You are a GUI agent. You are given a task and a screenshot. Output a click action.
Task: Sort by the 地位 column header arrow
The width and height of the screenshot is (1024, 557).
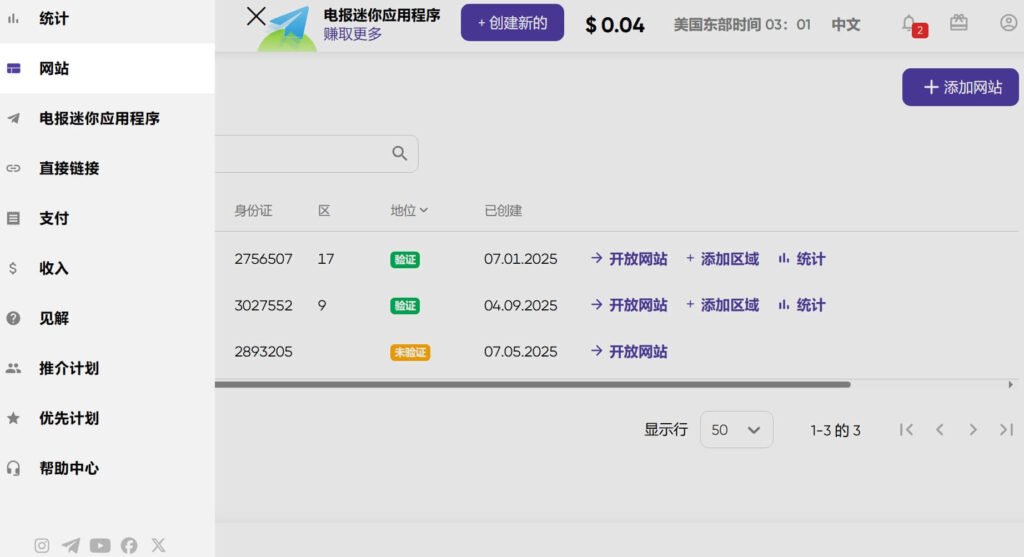point(423,211)
